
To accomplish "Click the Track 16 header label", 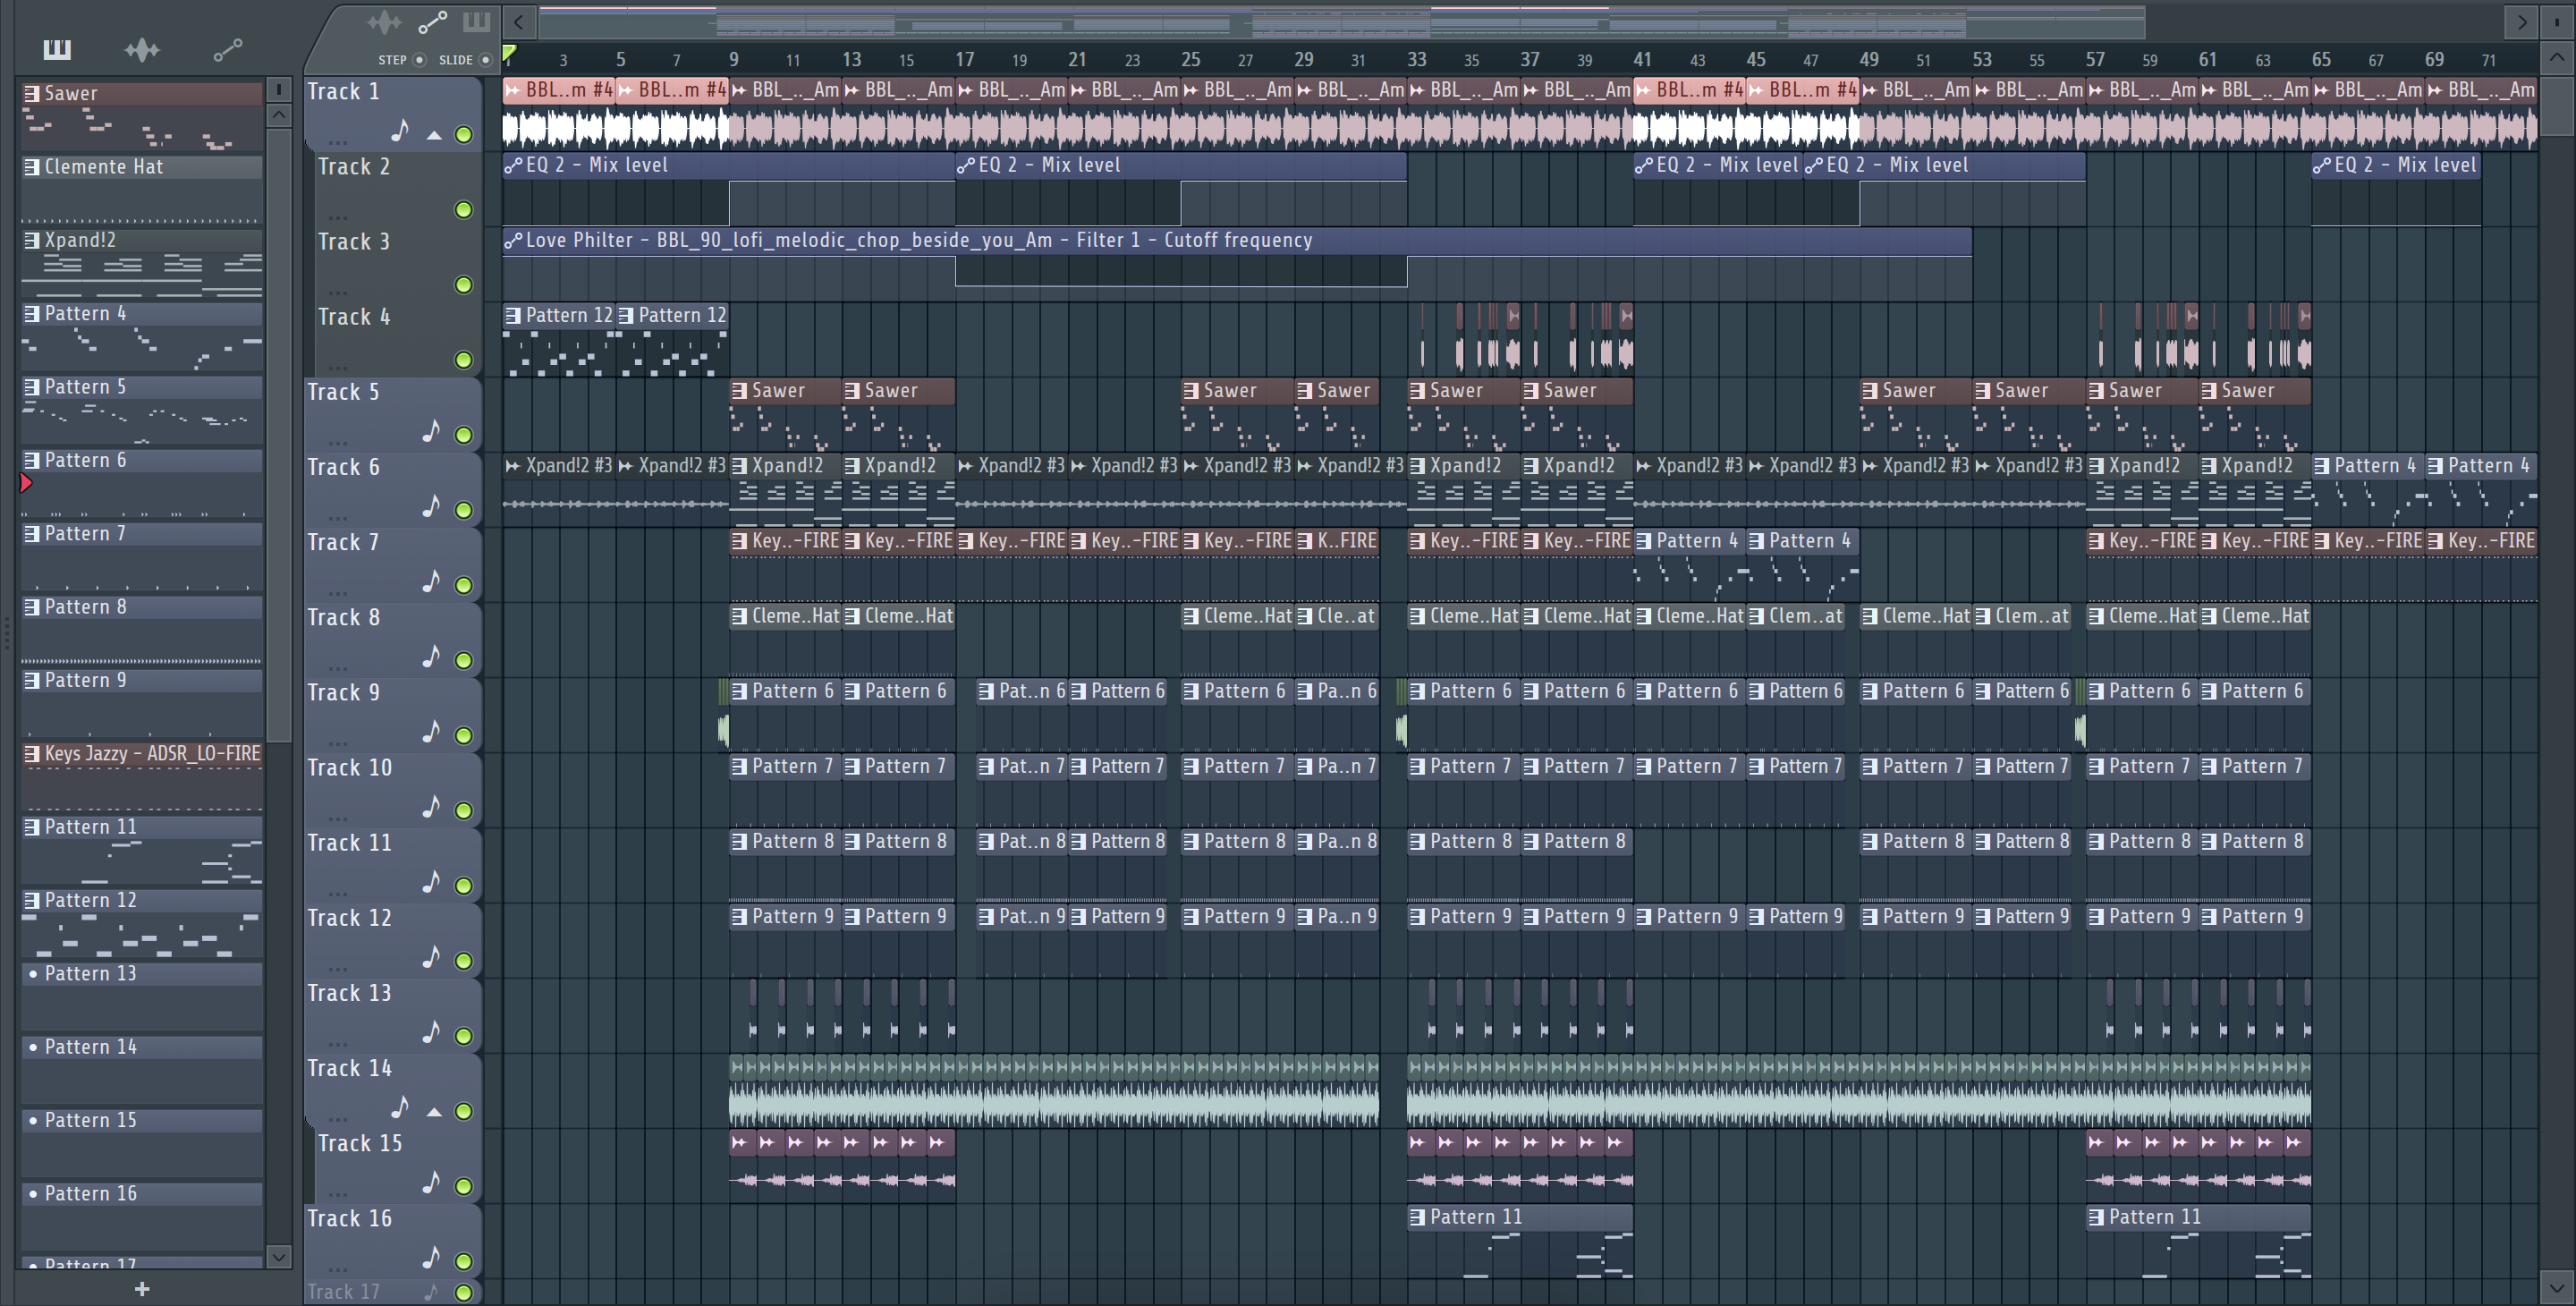I will click(x=349, y=1218).
